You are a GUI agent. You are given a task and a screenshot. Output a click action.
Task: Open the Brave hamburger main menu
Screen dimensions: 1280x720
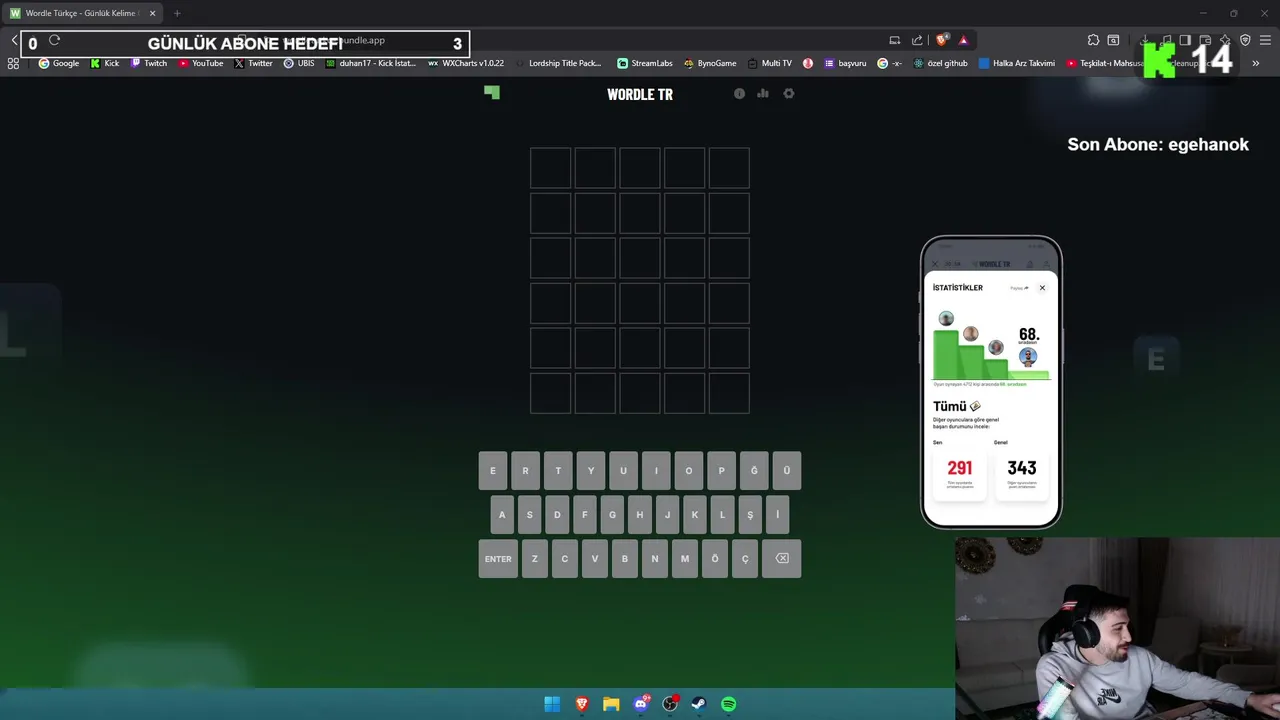(x=1266, y=40)
